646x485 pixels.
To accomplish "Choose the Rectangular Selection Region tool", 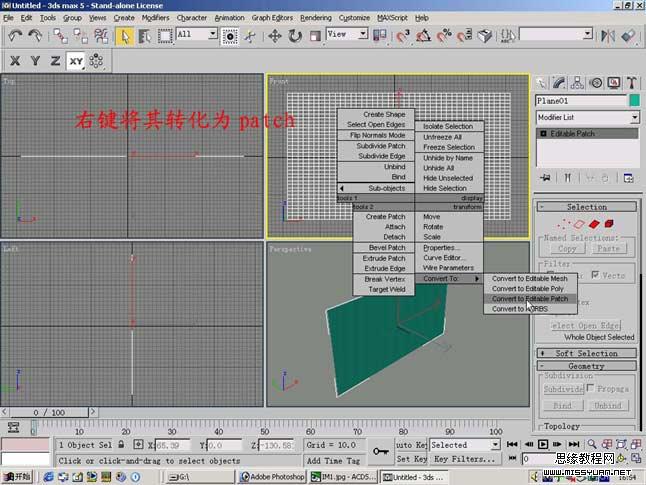I will [x=165, y=36].
